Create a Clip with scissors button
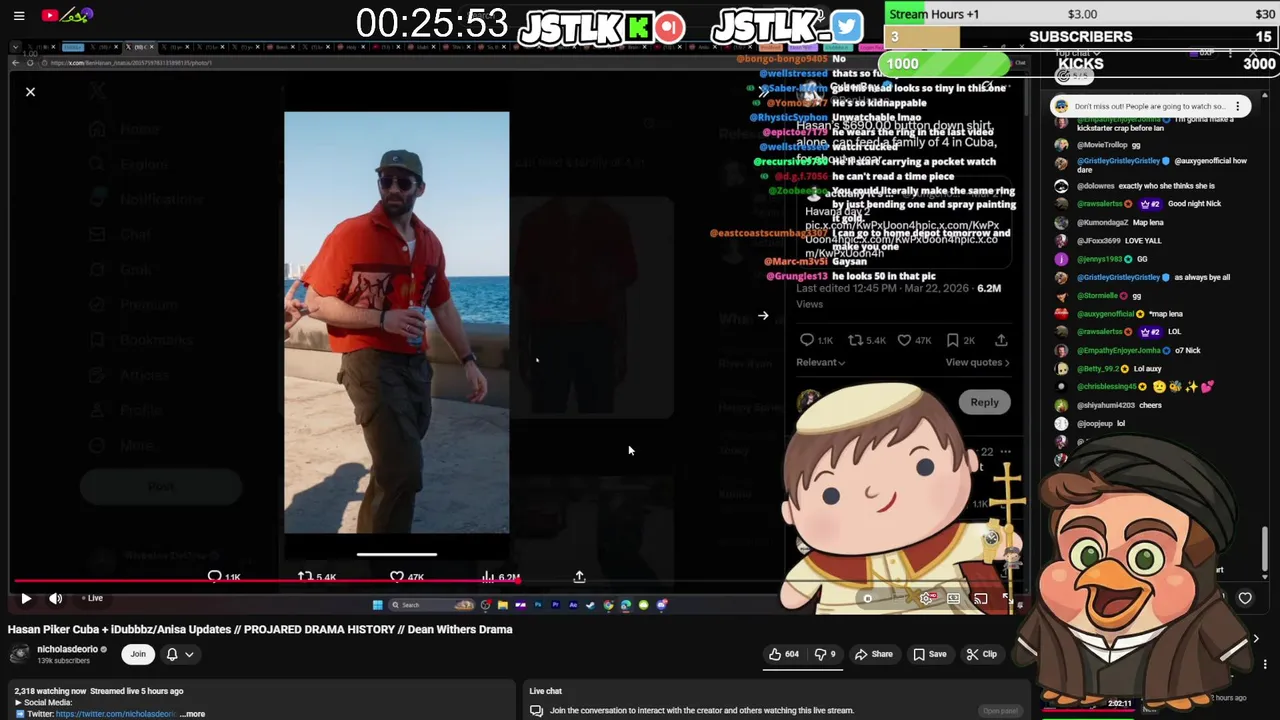1280x720 pixels. pyautogui.click(x=981, y=654)
